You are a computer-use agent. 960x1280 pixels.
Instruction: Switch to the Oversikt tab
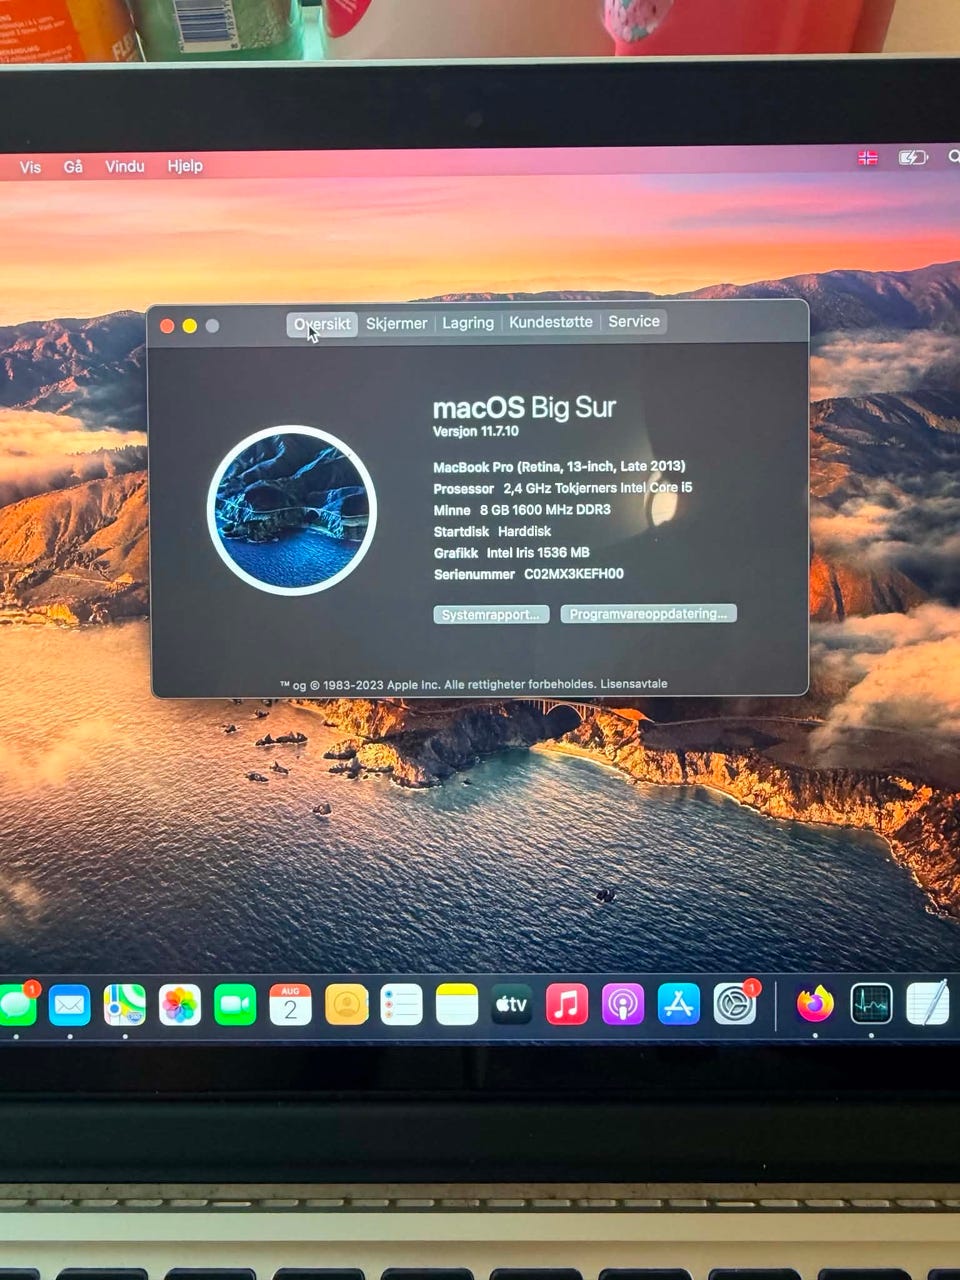[x=322, y=324]
